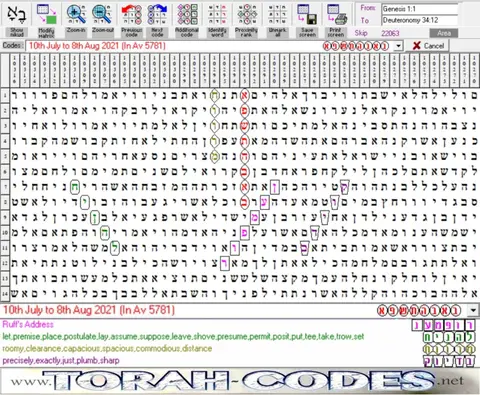Click the Codes combo box date text
480x395 pixels.
pyautogui.click(x=97, y=46)
